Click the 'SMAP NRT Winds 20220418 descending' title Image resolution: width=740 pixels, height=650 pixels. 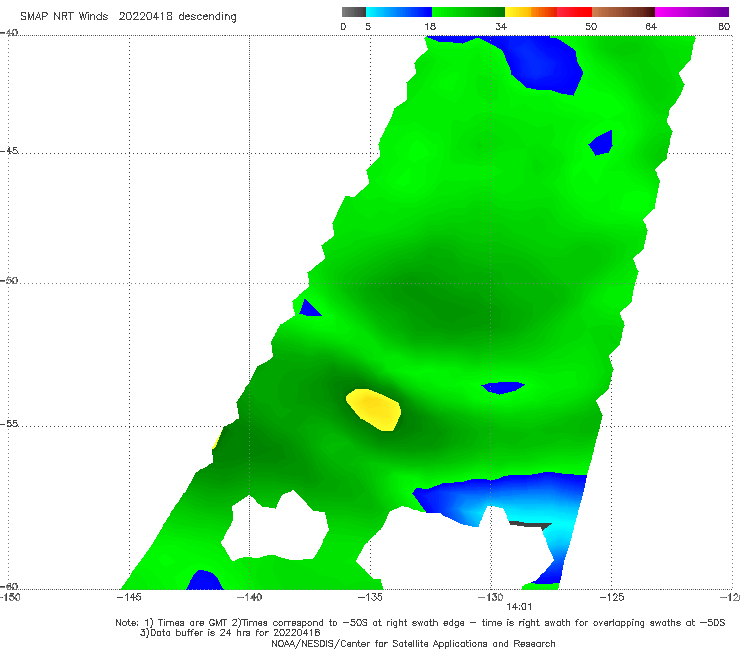128,16
